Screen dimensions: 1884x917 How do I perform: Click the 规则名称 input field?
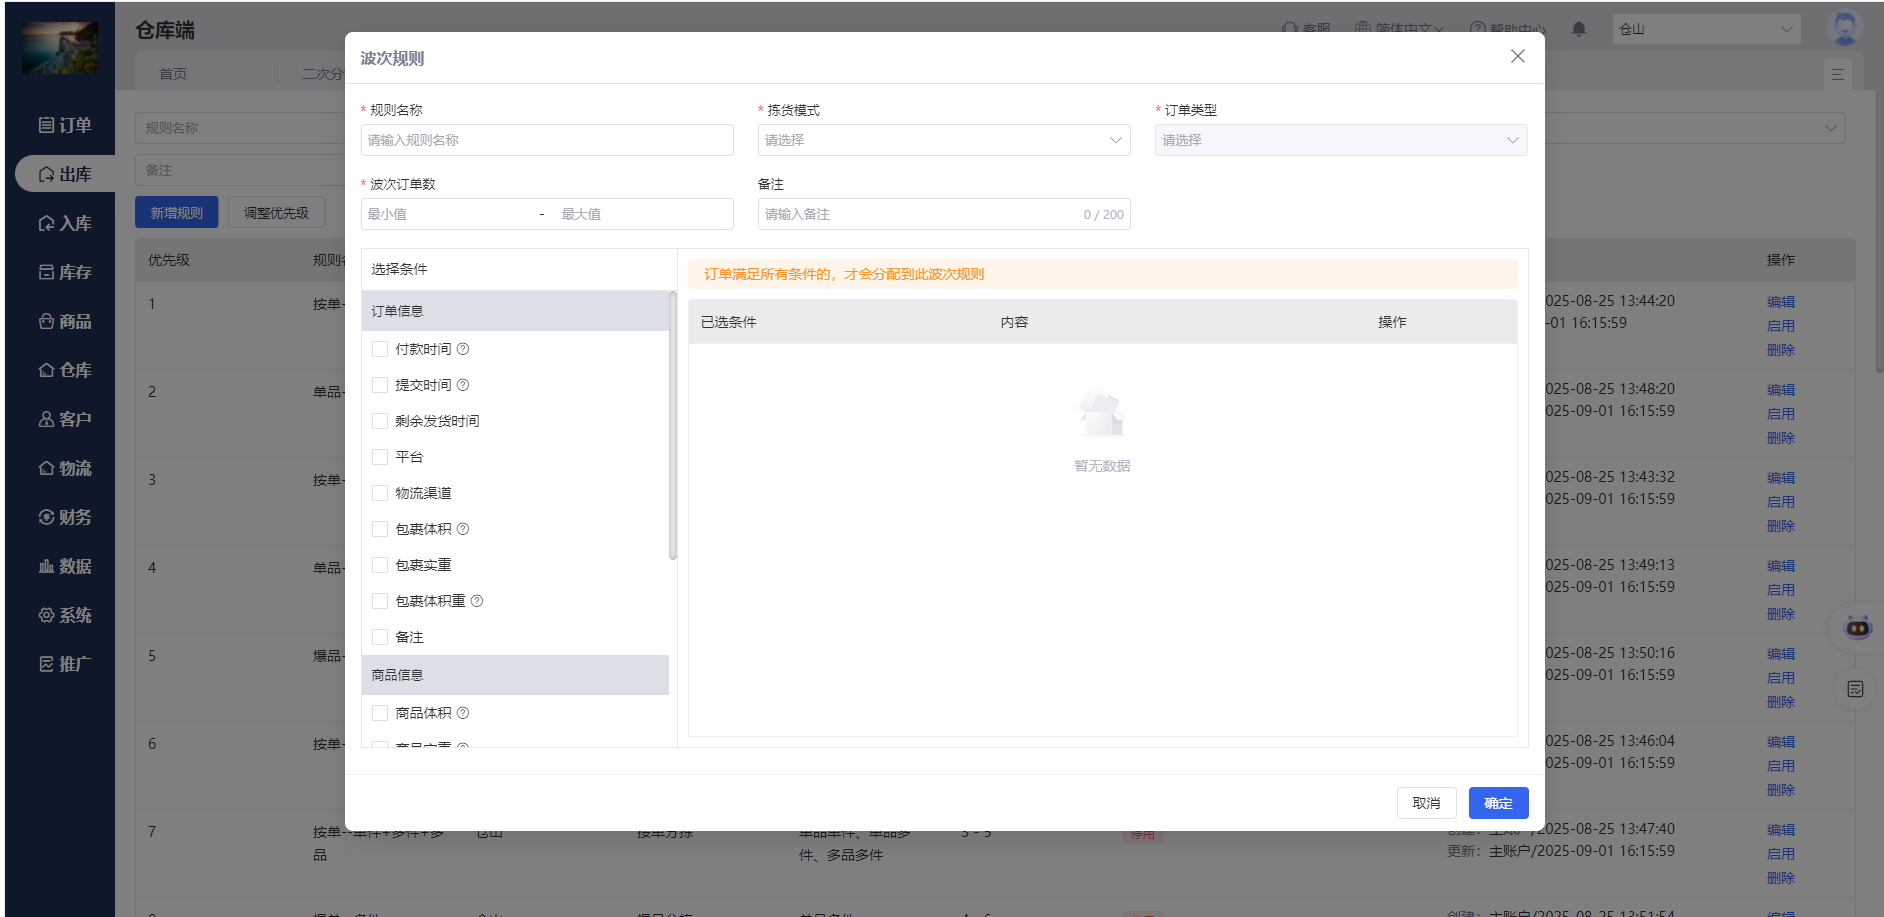coord(547,140)
